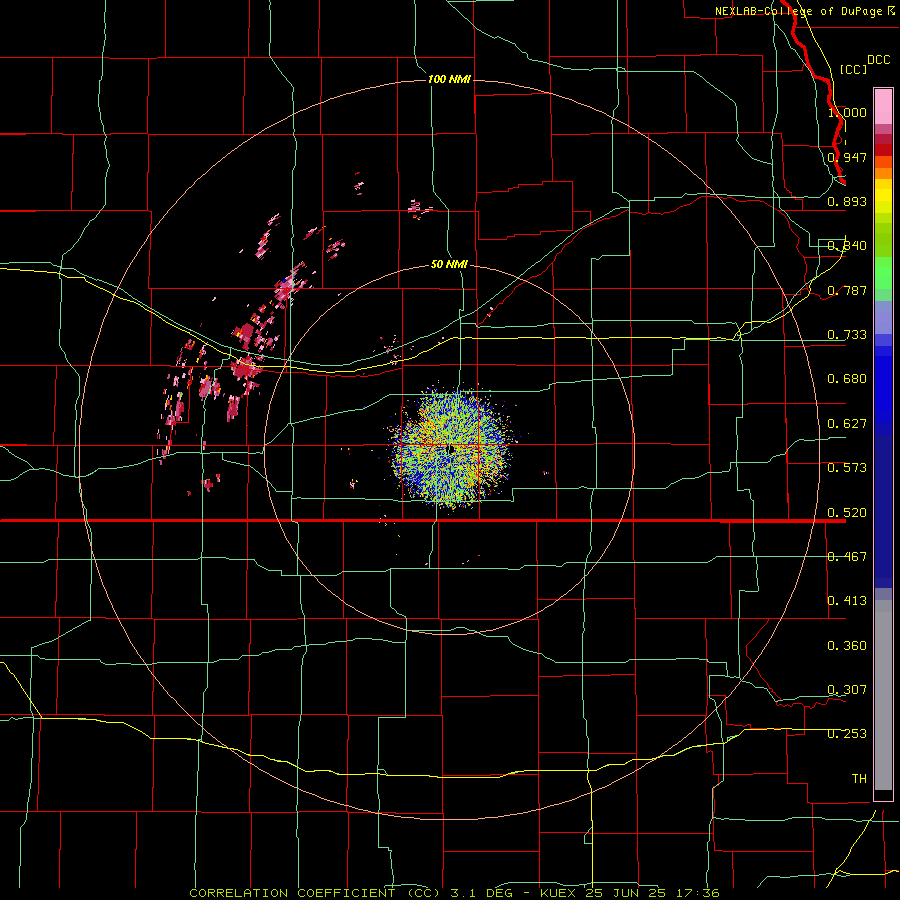Screen dimensions: 900x900
Task: Click the 0.573 value on the color scale
Action: click(847, 468)
